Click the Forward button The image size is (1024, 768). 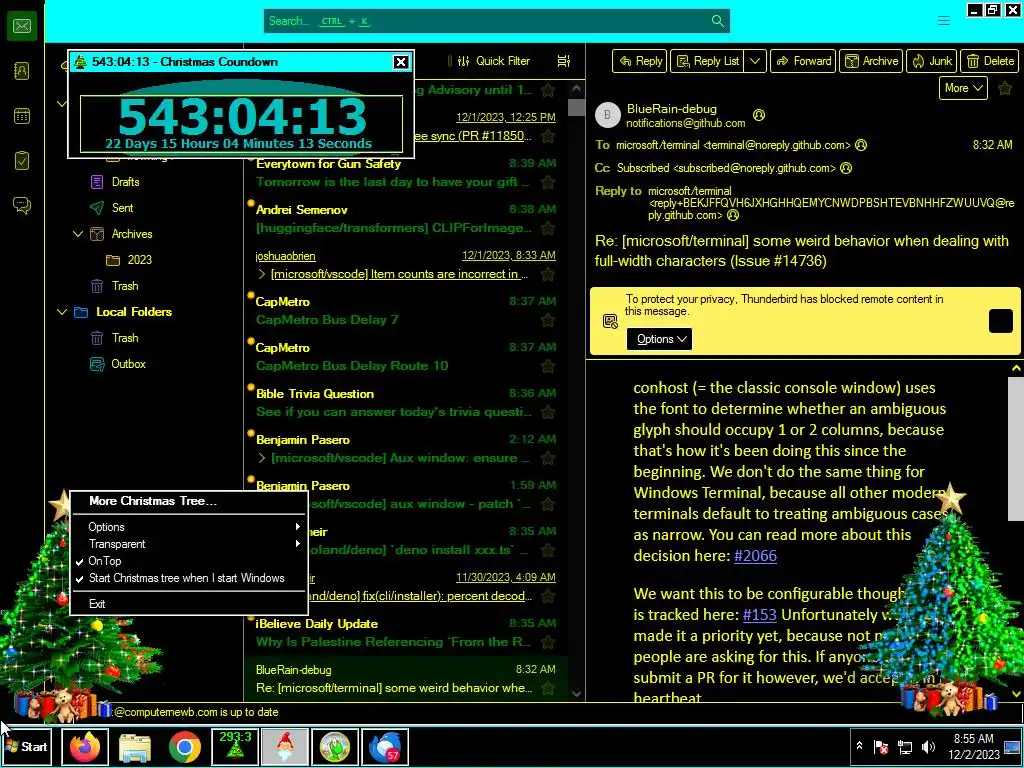pos(803,61)
